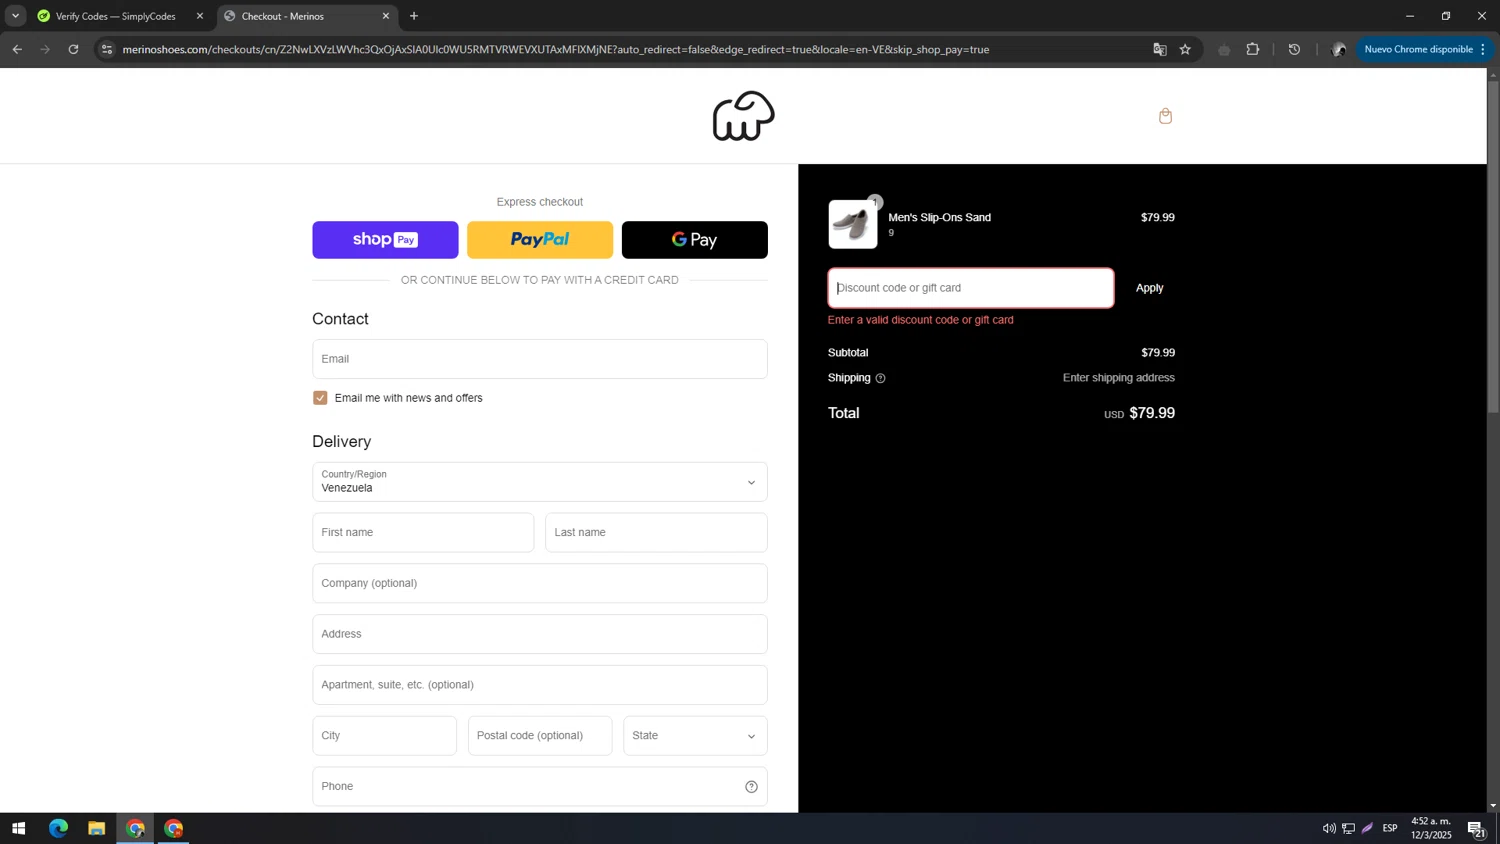
Task: Expand the Country/Region dropdown
Action: (540, 482)
